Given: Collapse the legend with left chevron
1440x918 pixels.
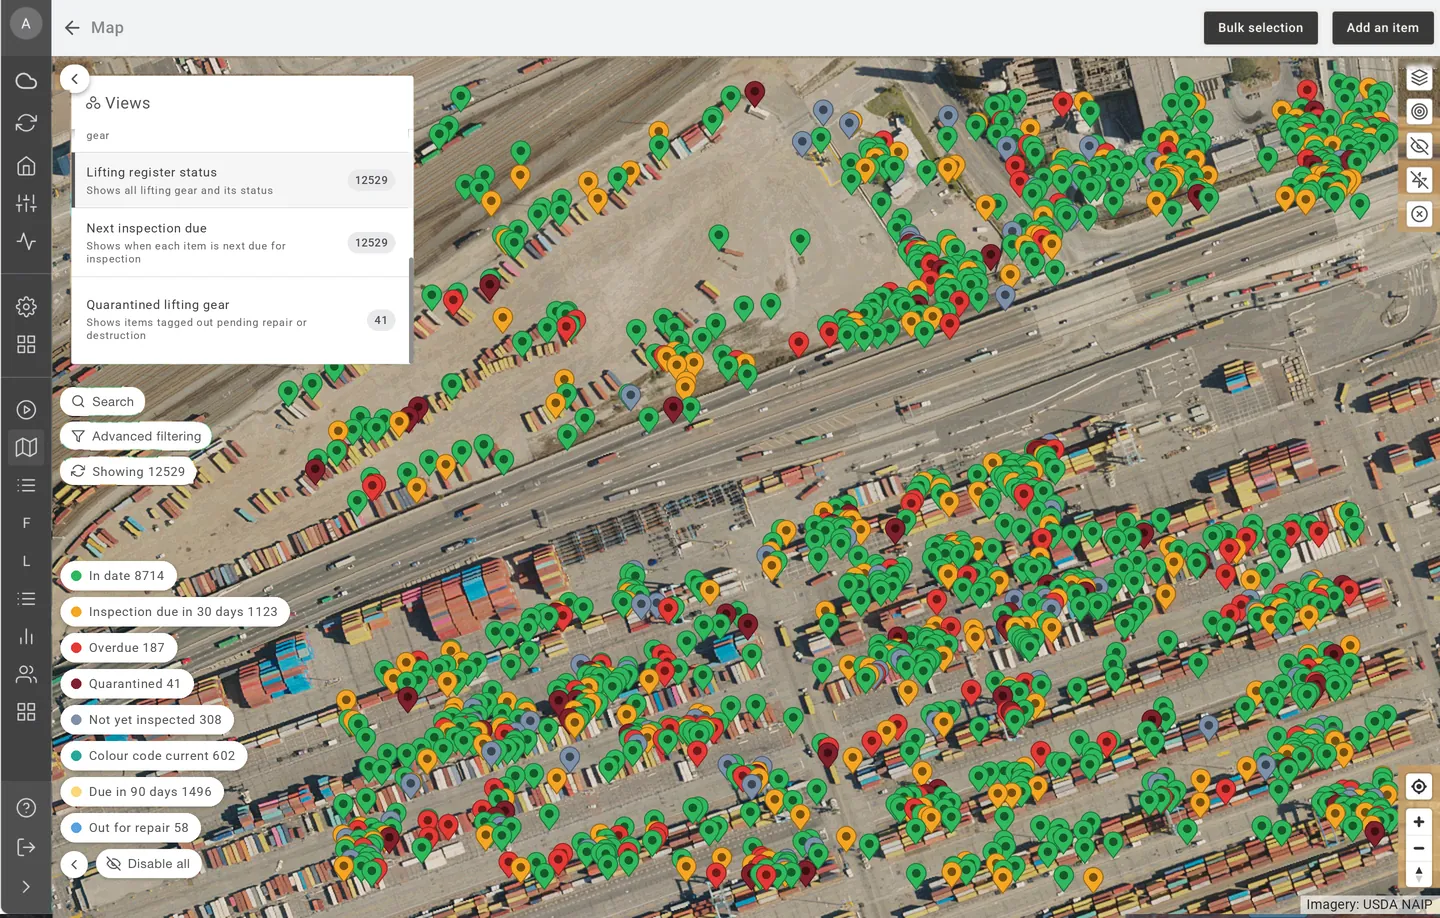Looking at the screenshot, I should point(74,864).
